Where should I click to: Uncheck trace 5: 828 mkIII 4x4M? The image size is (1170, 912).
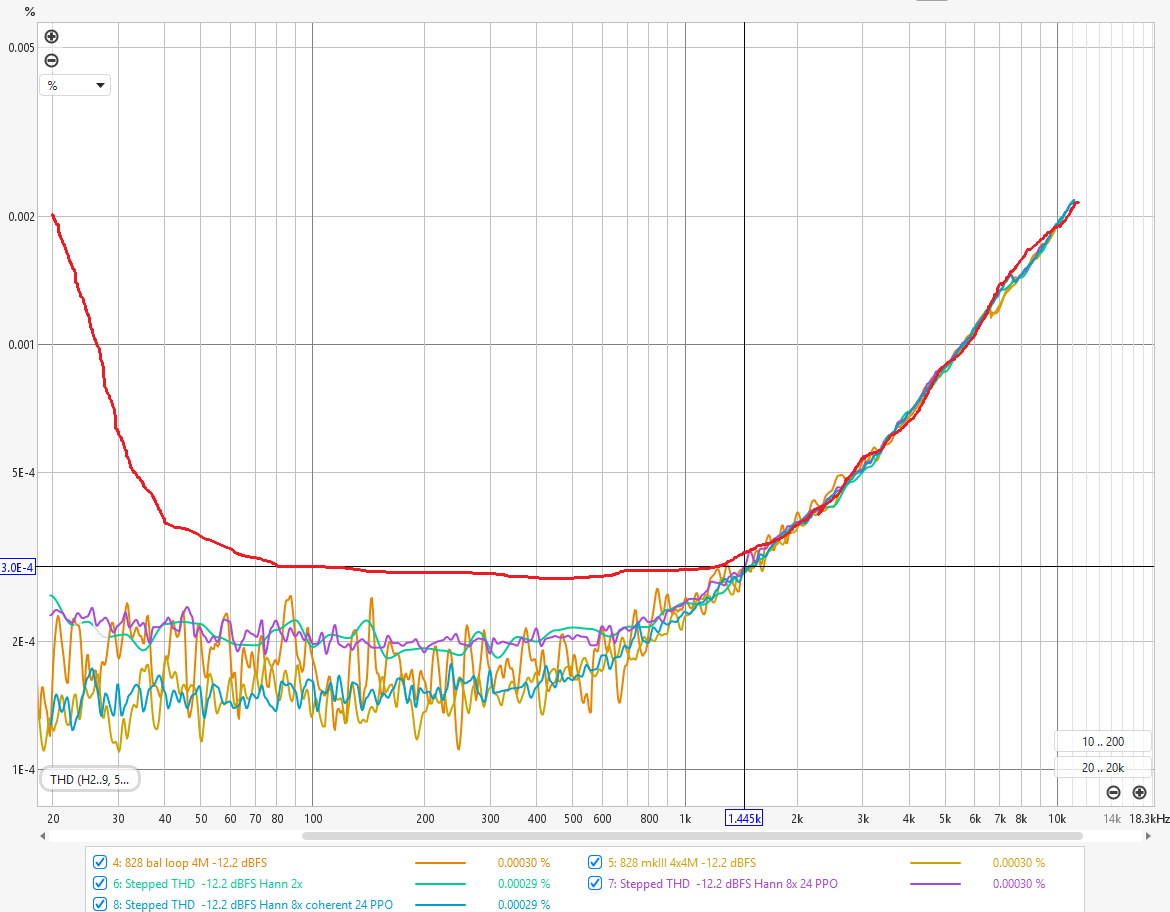coord(595,862)
